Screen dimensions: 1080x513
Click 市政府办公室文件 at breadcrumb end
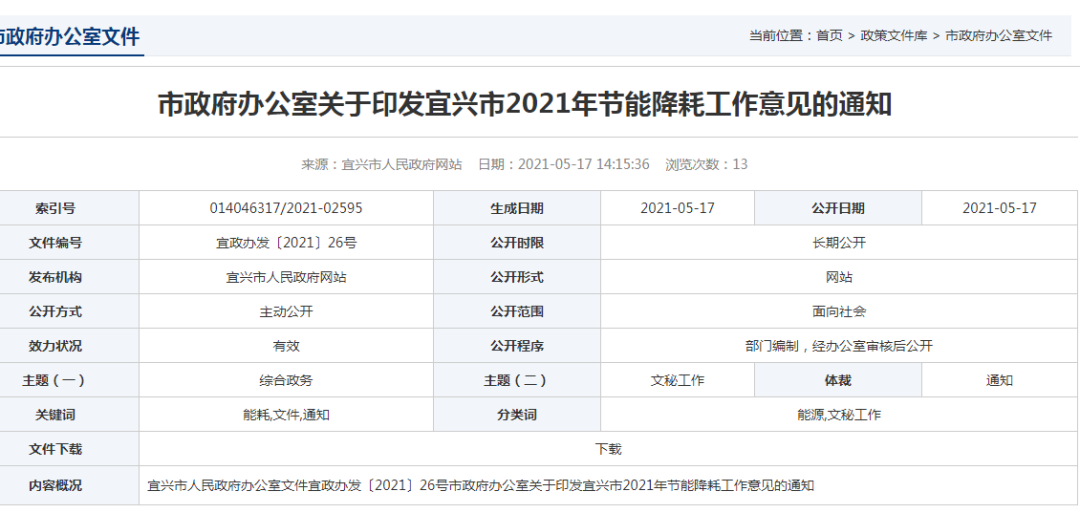point(998,35)
